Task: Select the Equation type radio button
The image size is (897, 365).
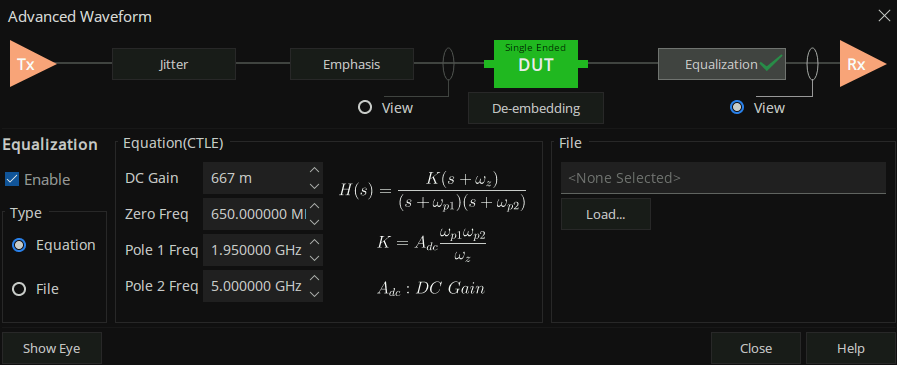Action: pyautogui.click(x=19, y=245)
